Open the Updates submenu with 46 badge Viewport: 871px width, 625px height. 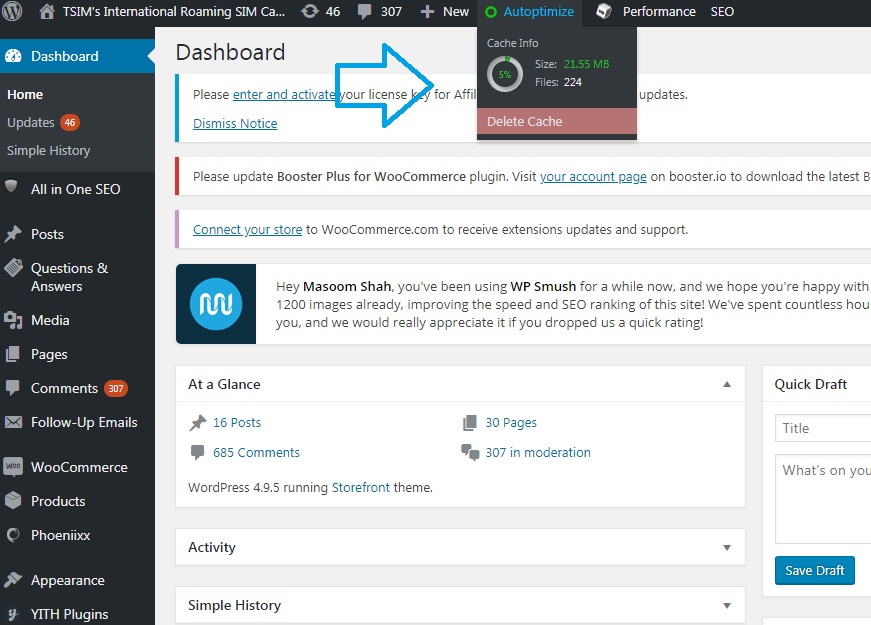point(43,122)
